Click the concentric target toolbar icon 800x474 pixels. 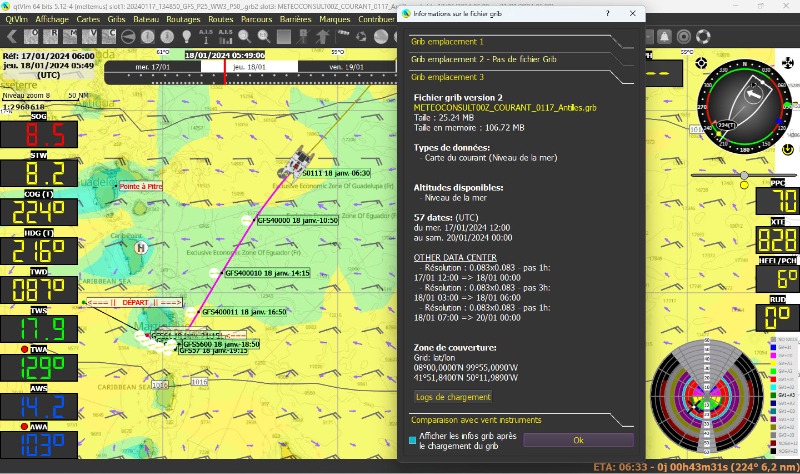tap(684, 36)
